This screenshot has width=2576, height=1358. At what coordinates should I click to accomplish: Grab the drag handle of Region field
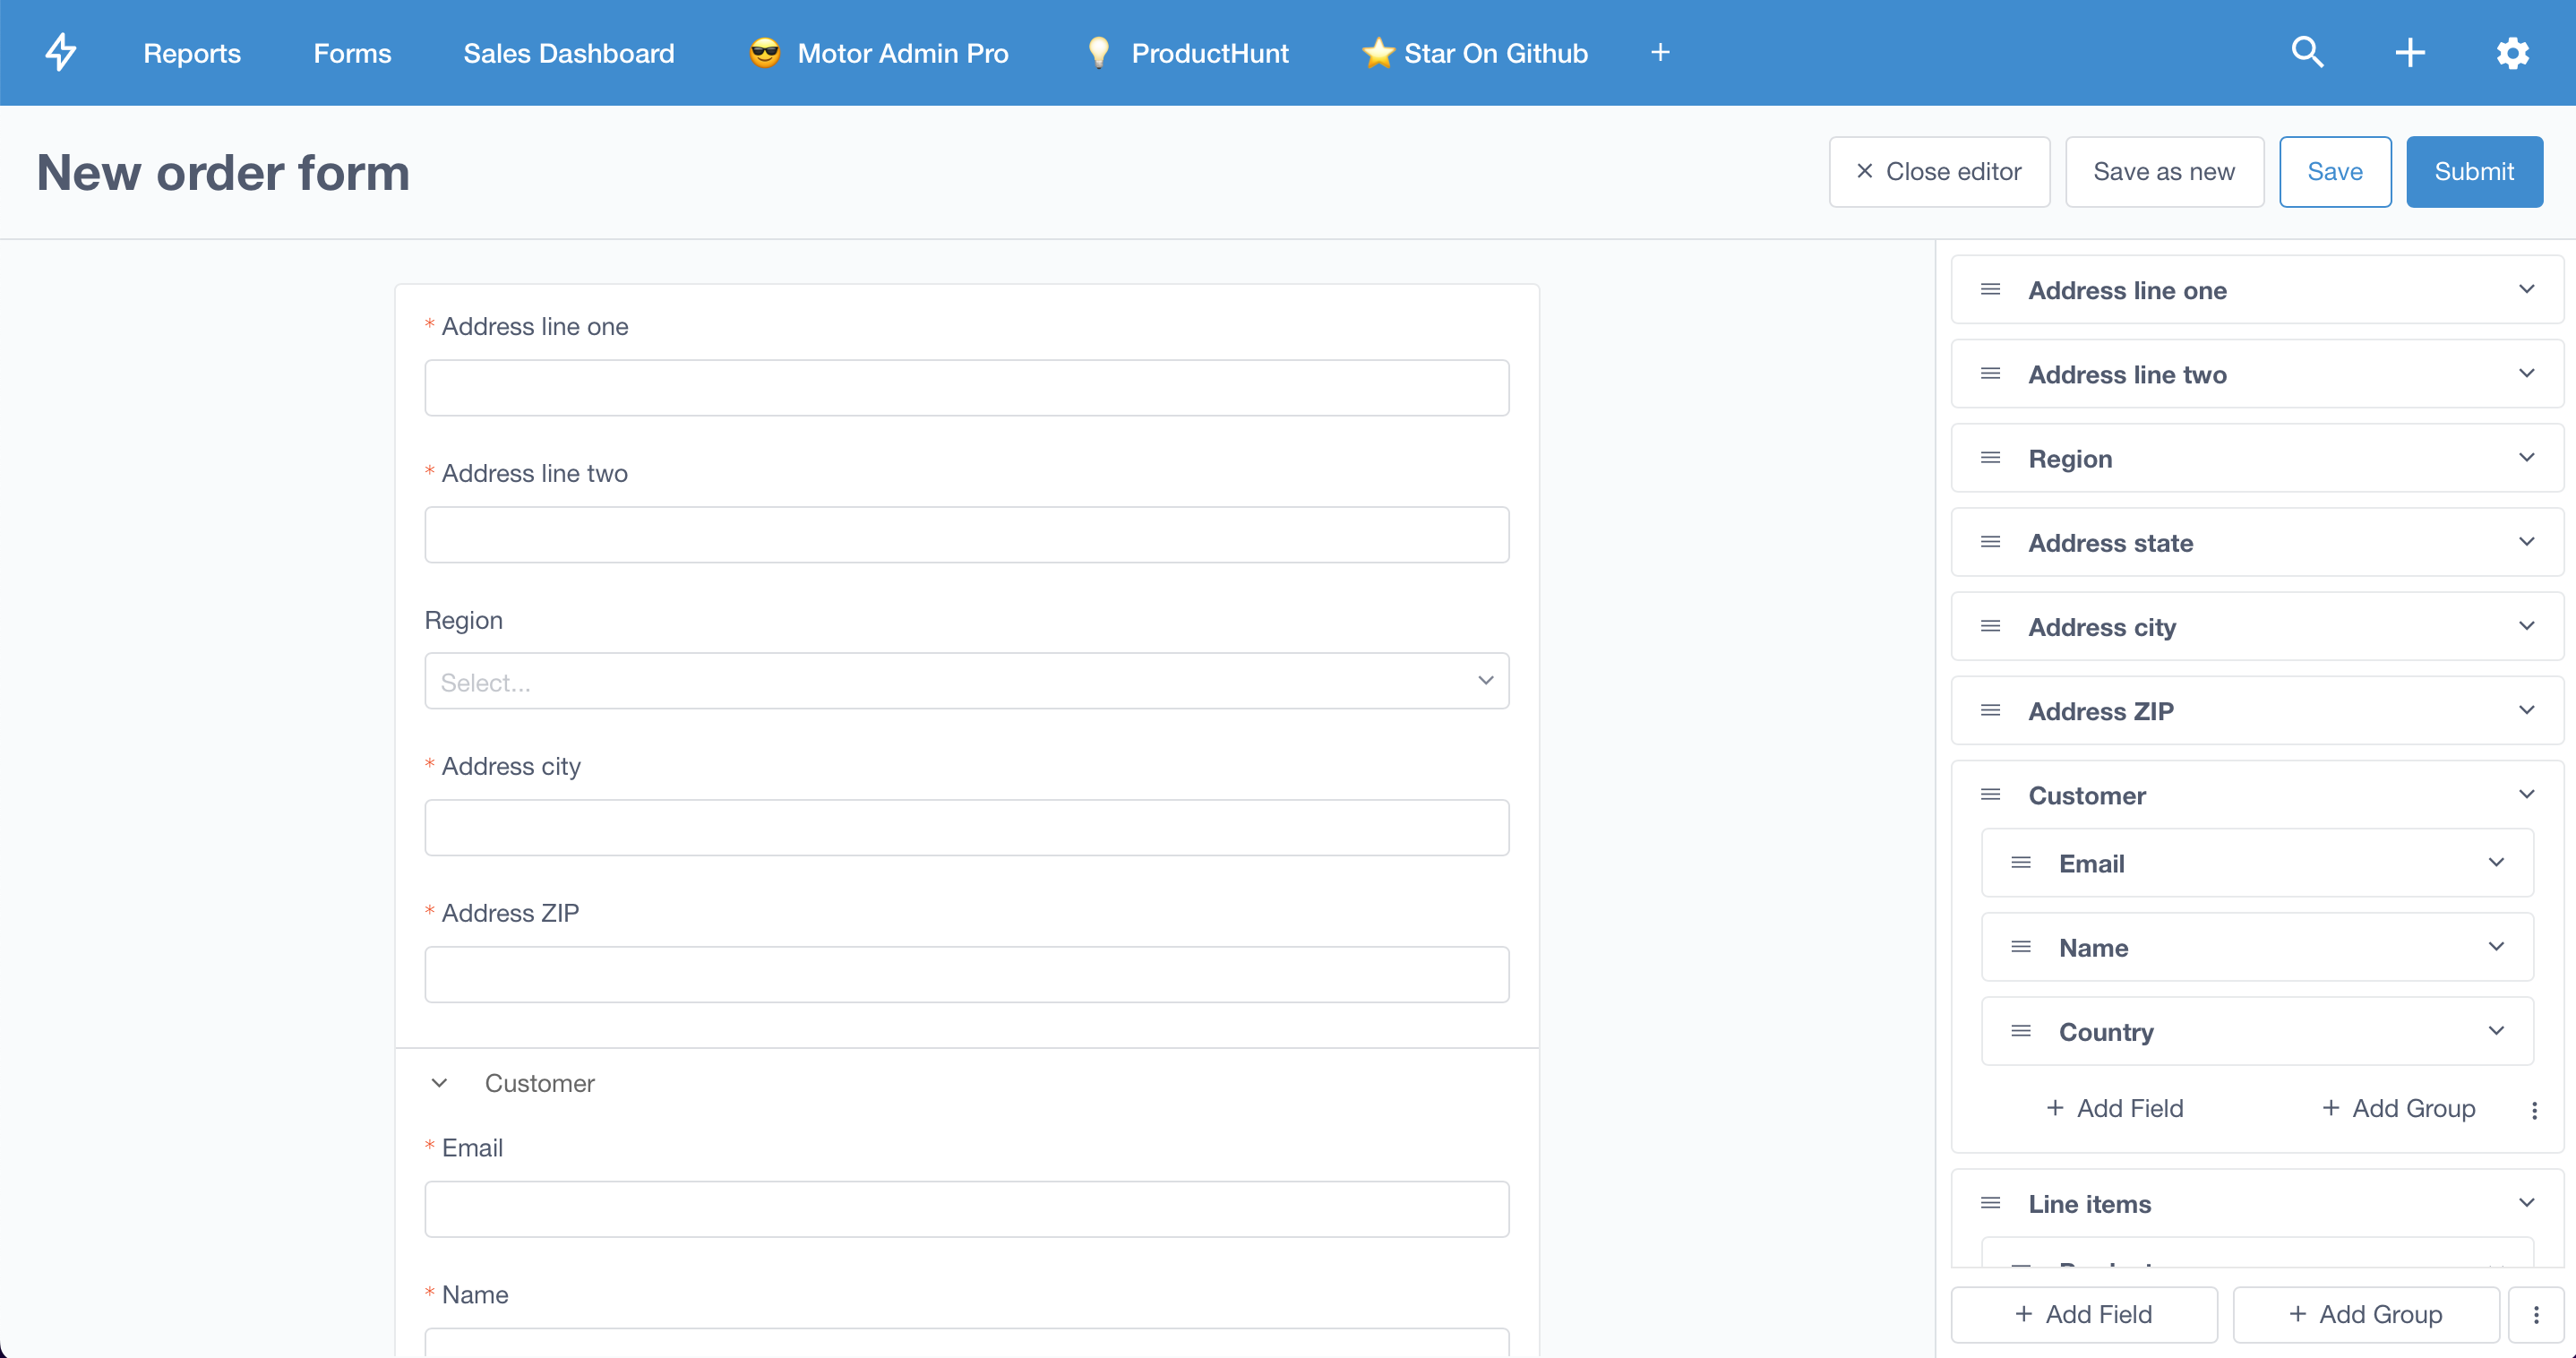(x=1990, y=458)
